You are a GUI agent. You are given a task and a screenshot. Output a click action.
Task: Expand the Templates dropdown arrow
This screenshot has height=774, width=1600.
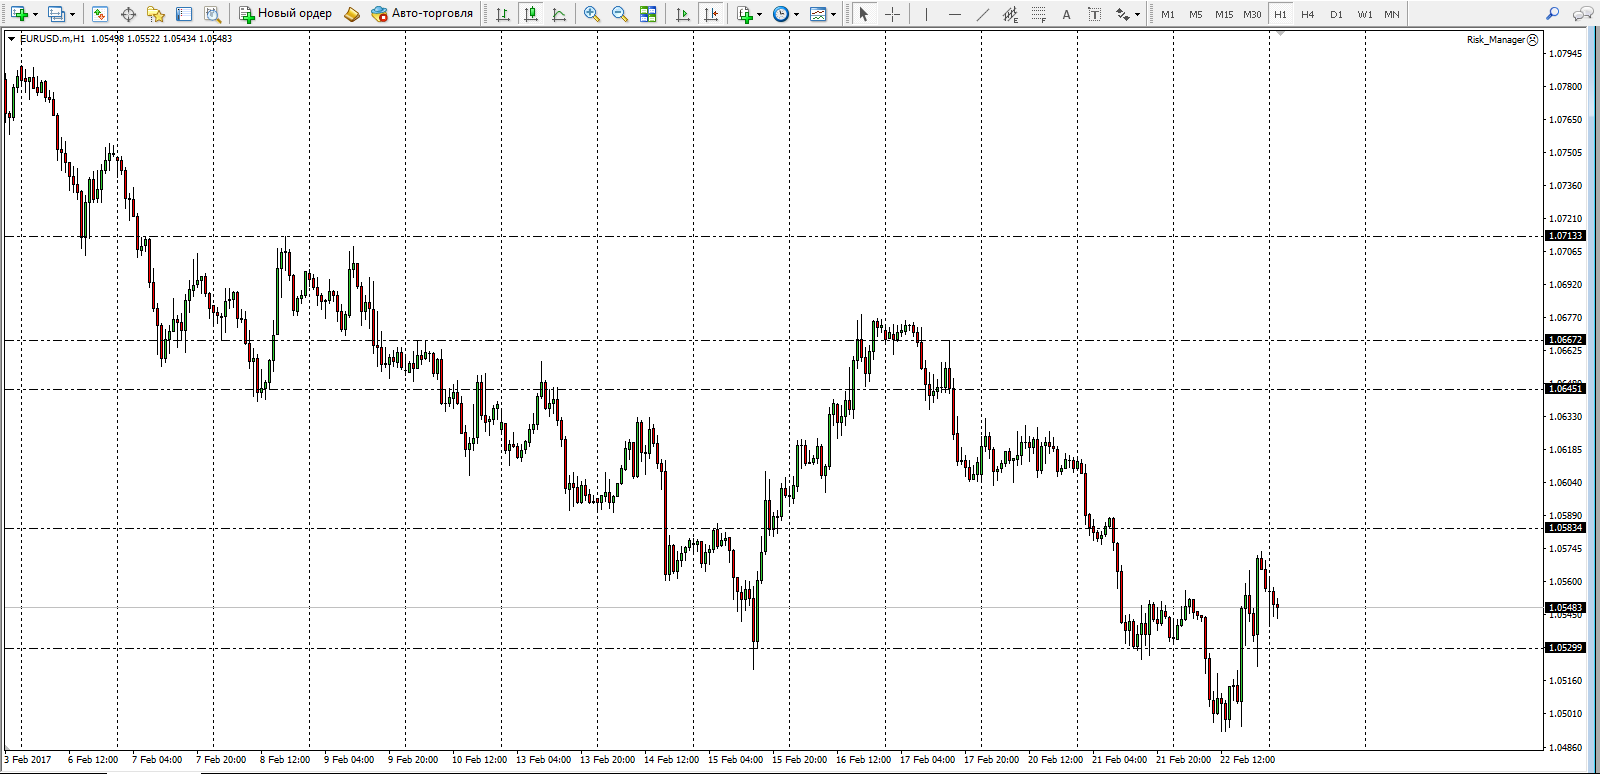coord(833,14)
